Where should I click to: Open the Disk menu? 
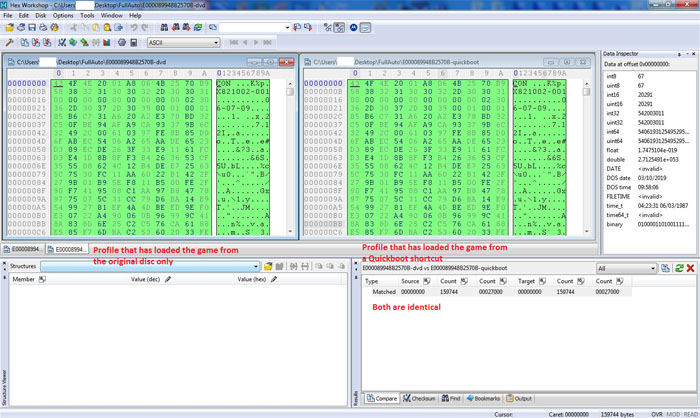click(40, 16)
